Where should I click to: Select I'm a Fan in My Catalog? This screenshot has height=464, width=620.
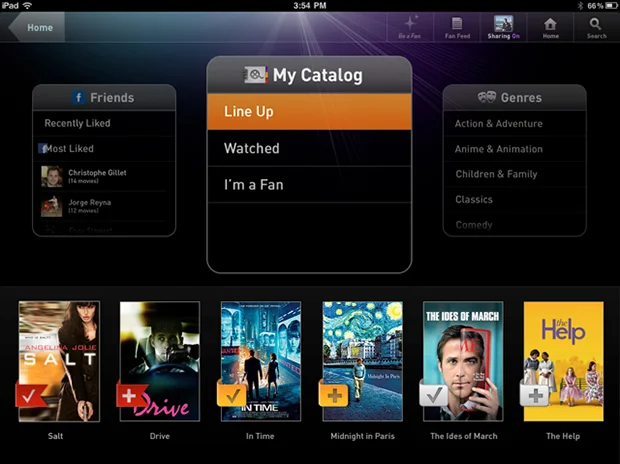point(309,185)
